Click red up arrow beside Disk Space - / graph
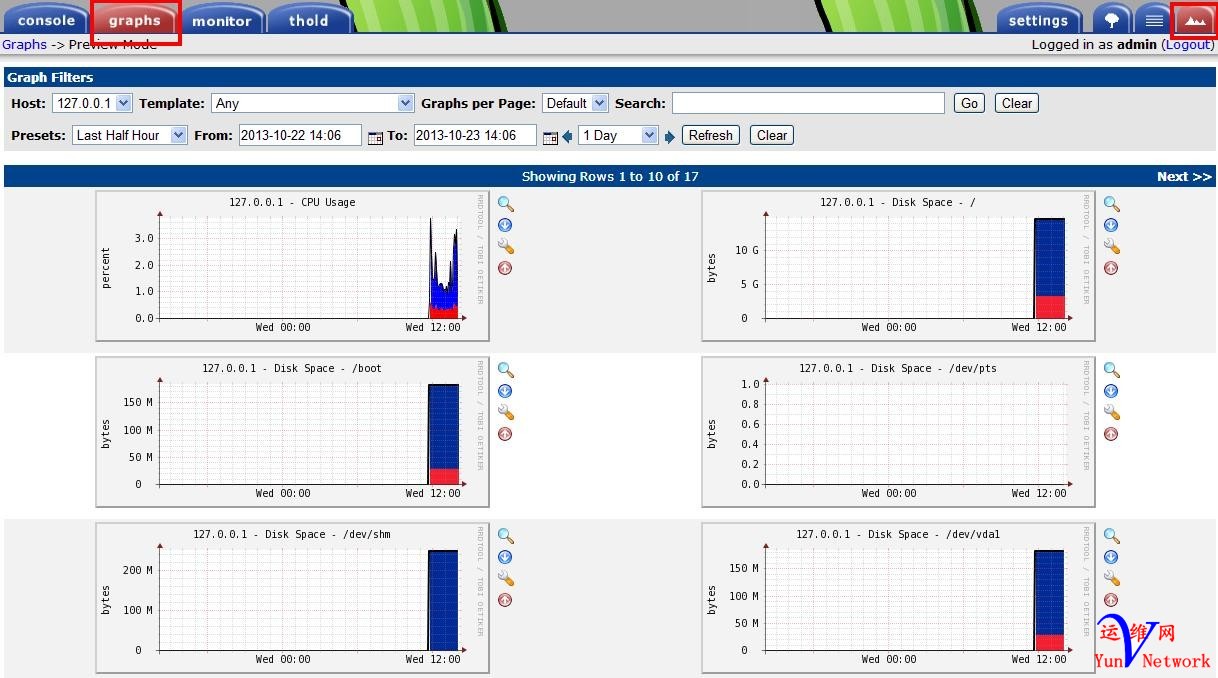The height and width of the screenshot is (678, 1218). [x=1111, y=268]
